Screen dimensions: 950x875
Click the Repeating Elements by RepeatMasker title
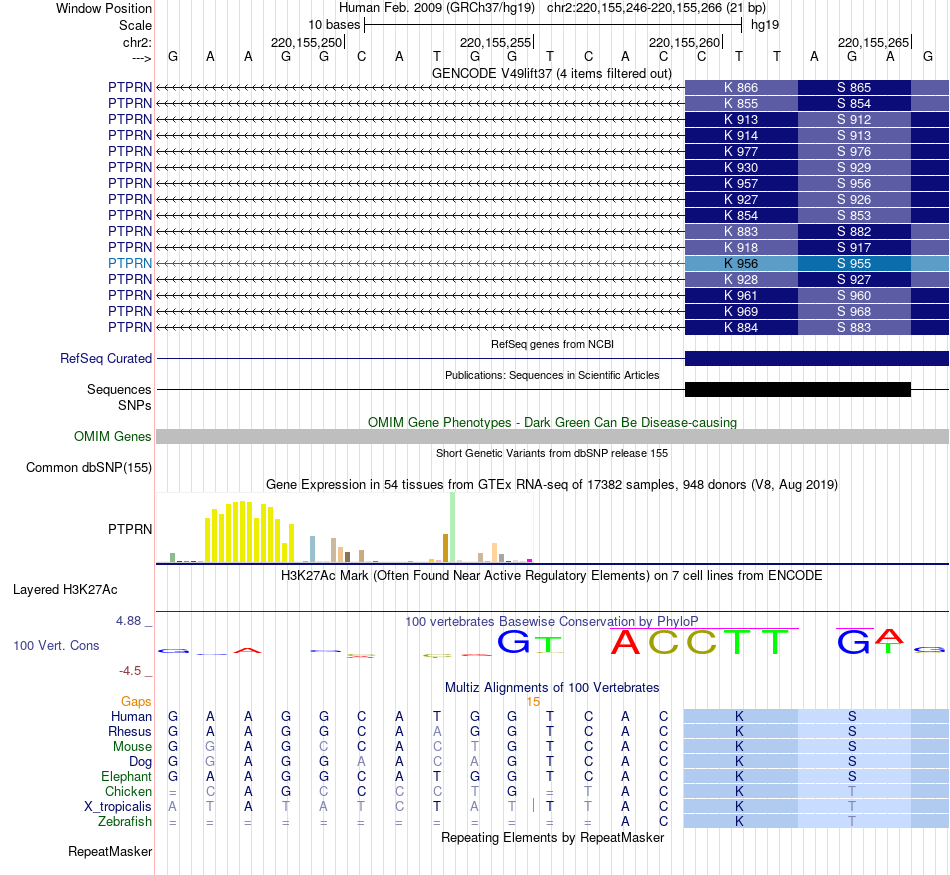[x=553, y=838]
